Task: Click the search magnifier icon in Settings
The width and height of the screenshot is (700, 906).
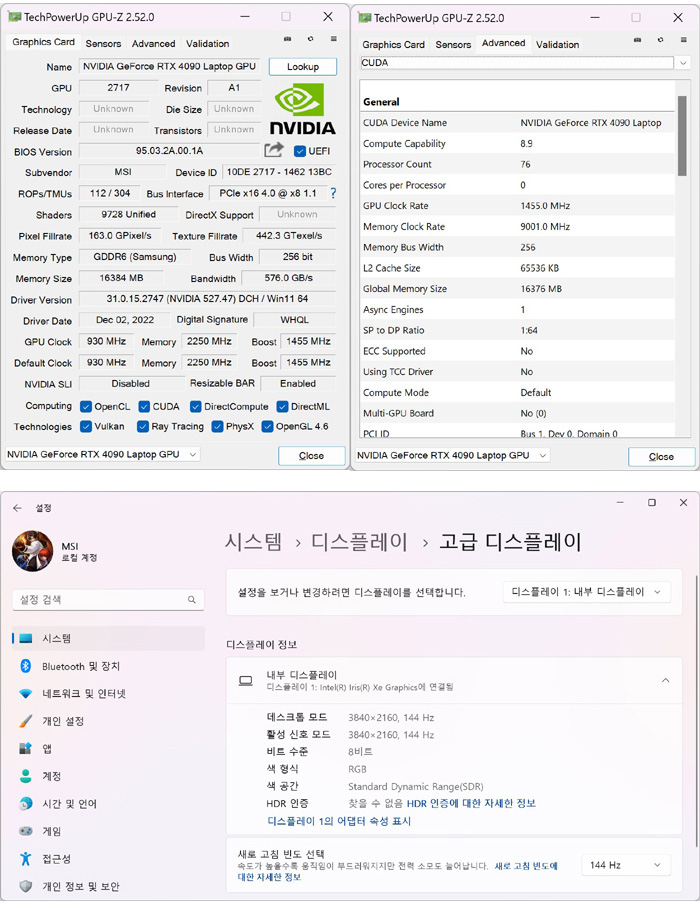Action: [x=191, y=600]
